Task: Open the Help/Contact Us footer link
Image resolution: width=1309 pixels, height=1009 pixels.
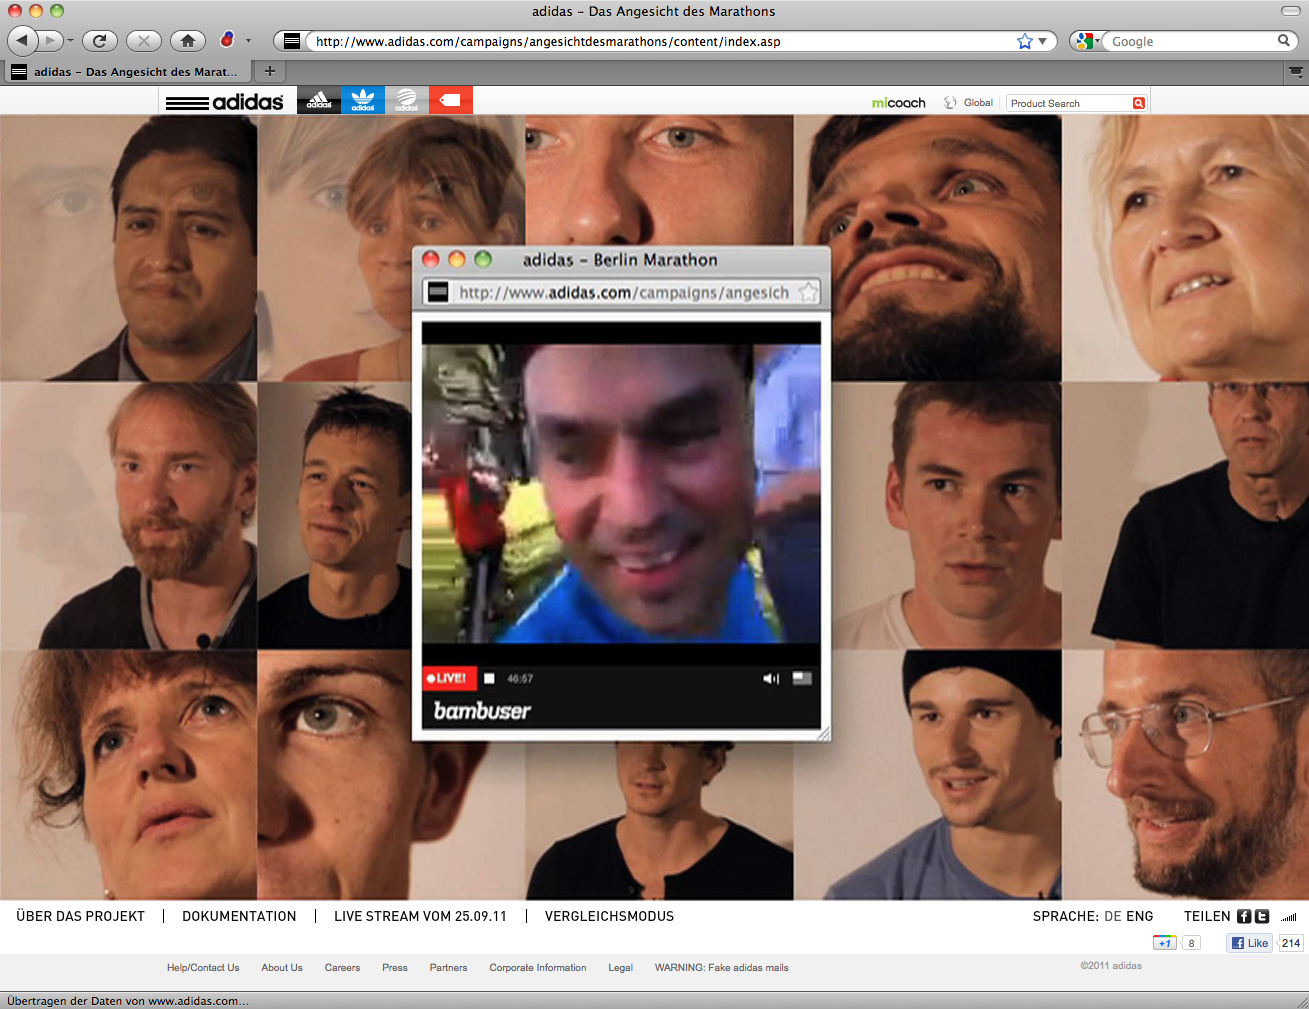Action: (x=203, y=968)
